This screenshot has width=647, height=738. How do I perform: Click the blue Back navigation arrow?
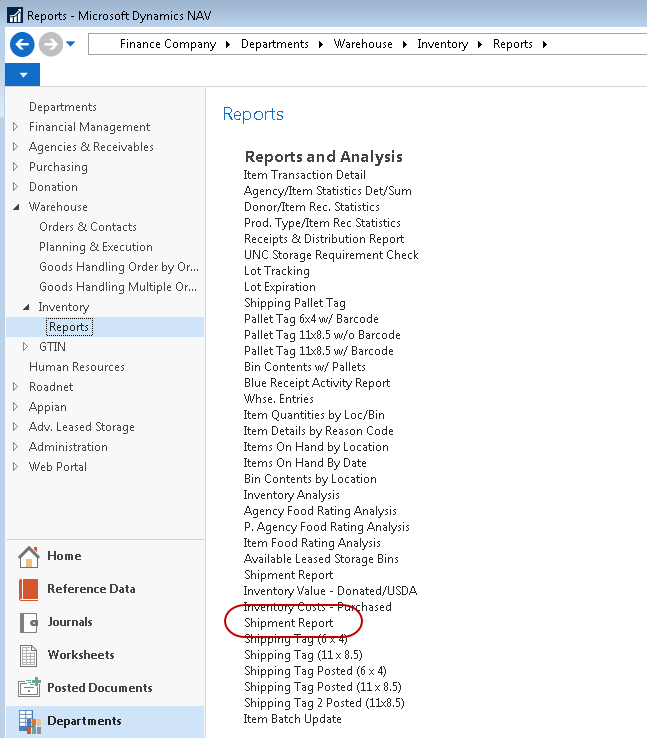coord(23,45)
